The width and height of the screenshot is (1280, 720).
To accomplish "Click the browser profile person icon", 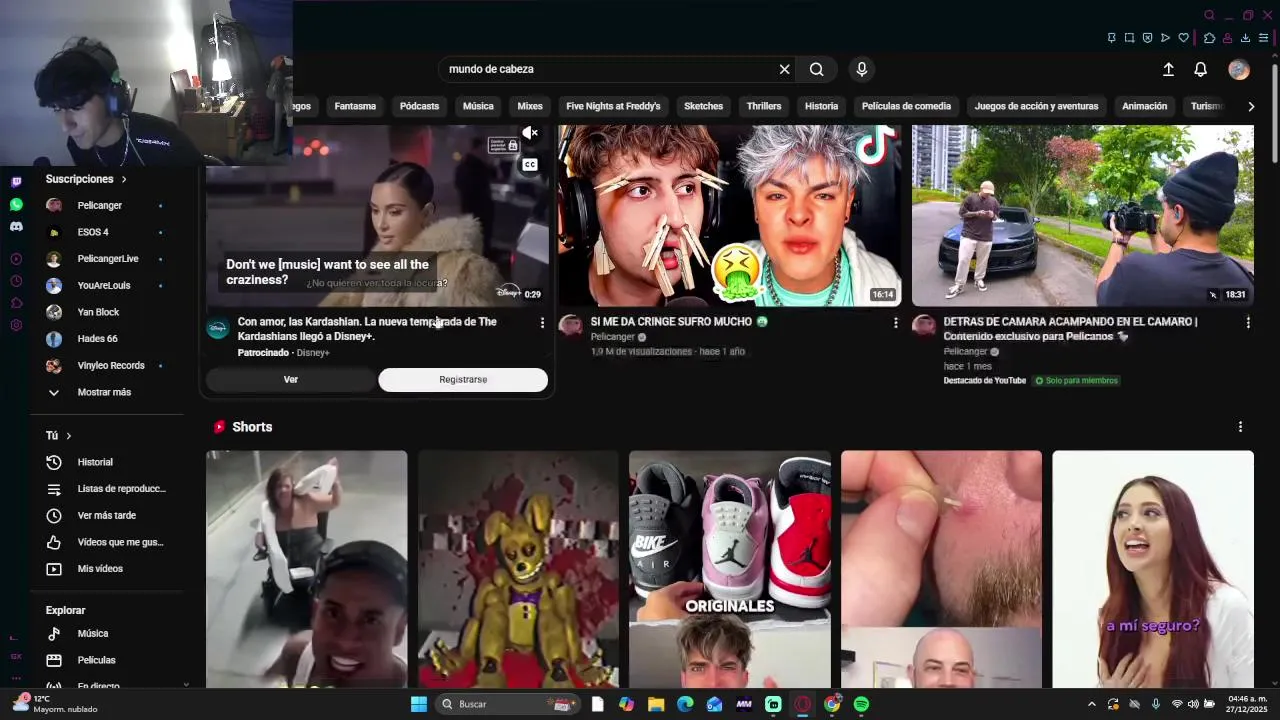I will click(1227, 38).
